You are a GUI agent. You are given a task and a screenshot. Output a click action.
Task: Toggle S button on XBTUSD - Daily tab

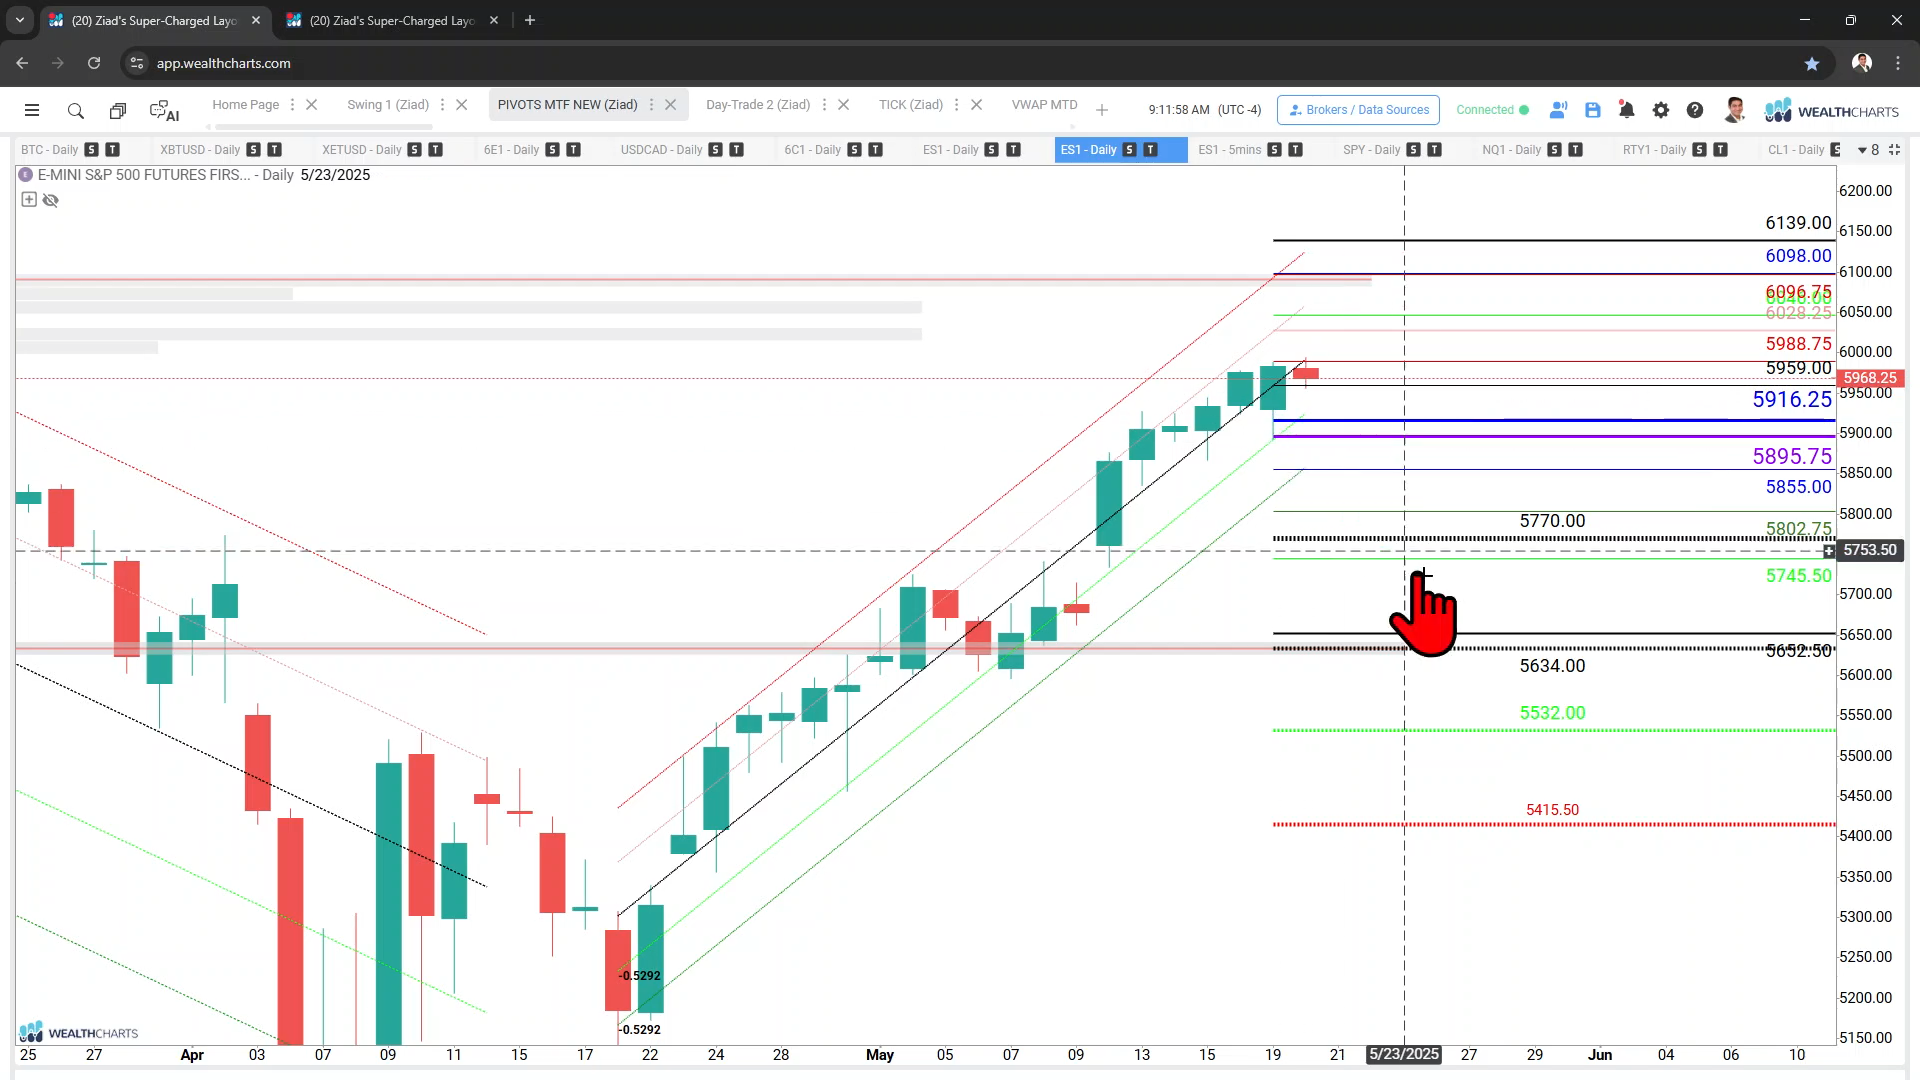[x=254, y=150]
